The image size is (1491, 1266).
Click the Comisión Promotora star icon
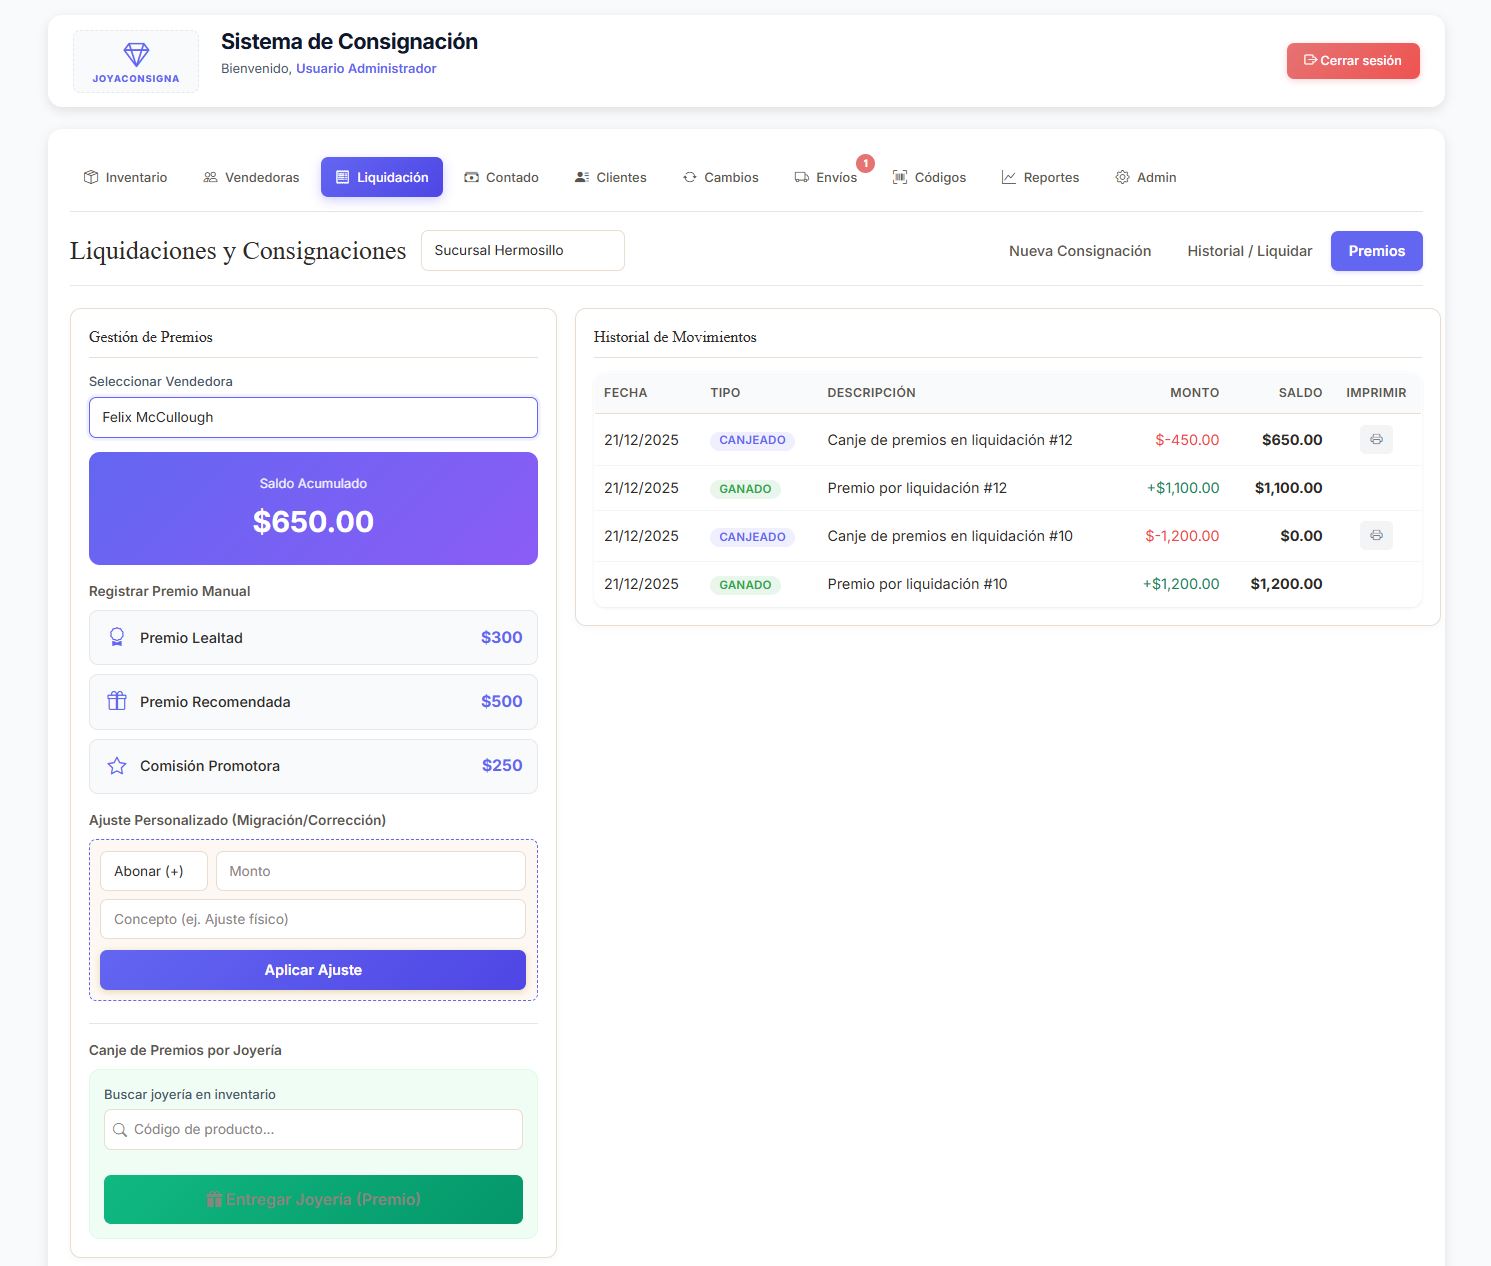pyautogui.click(x=117, y=765)
